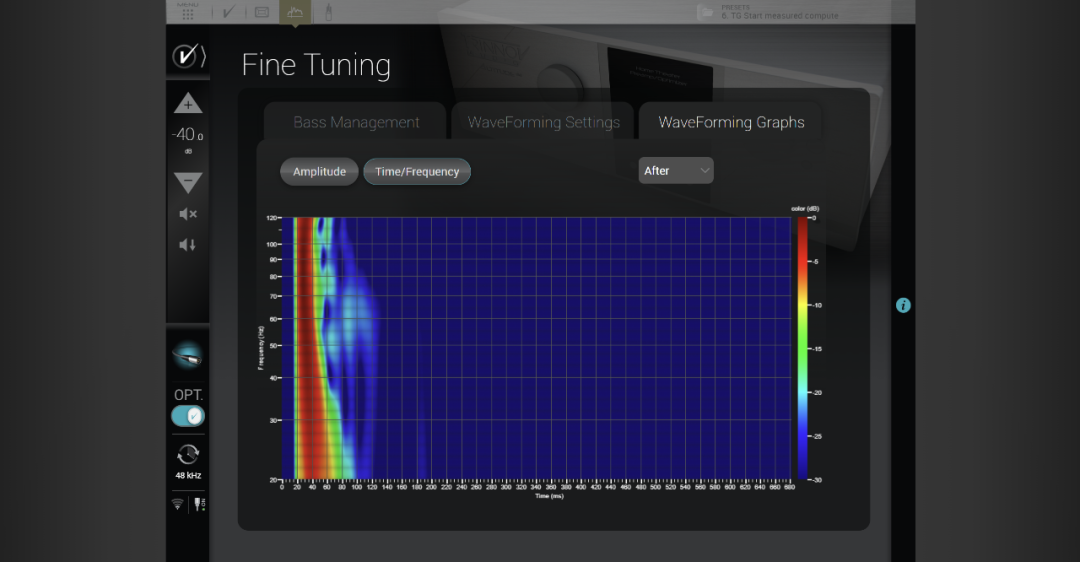Open the blue info icon
1080x562 pixels.
tap(903, 305)
